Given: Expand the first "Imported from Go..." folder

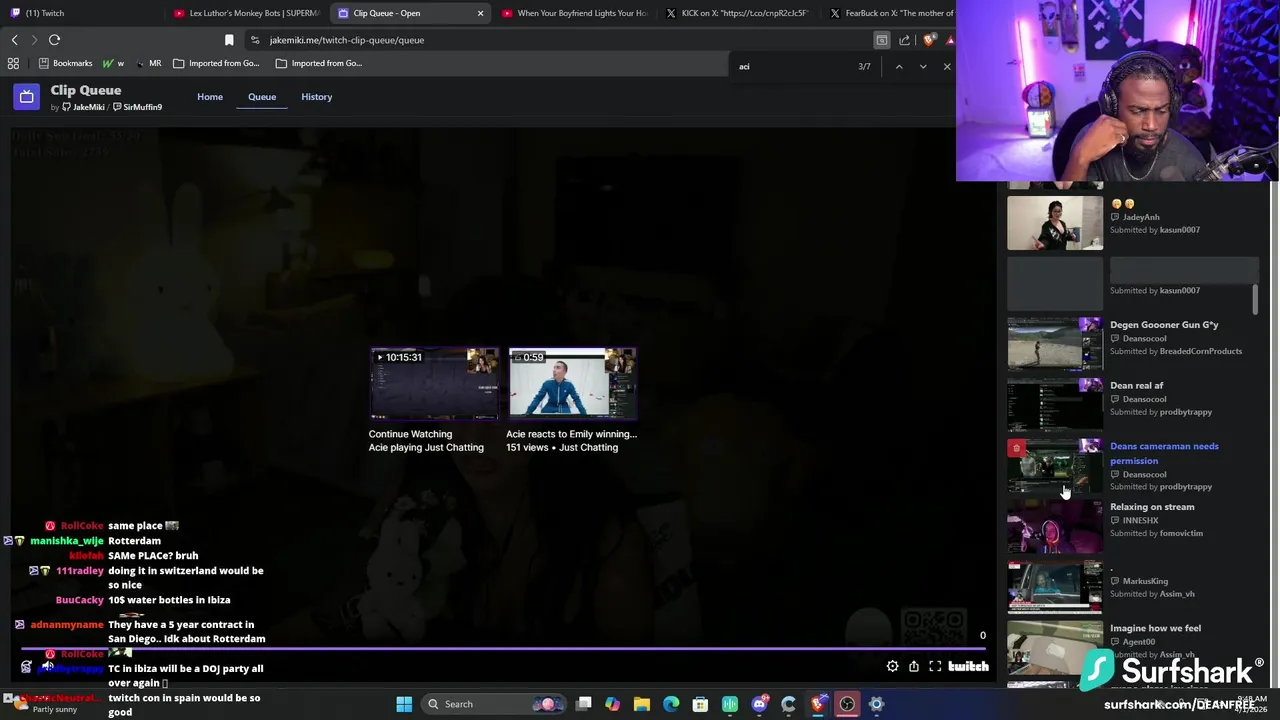Looking at the screenshot, I should coord(216,63).
